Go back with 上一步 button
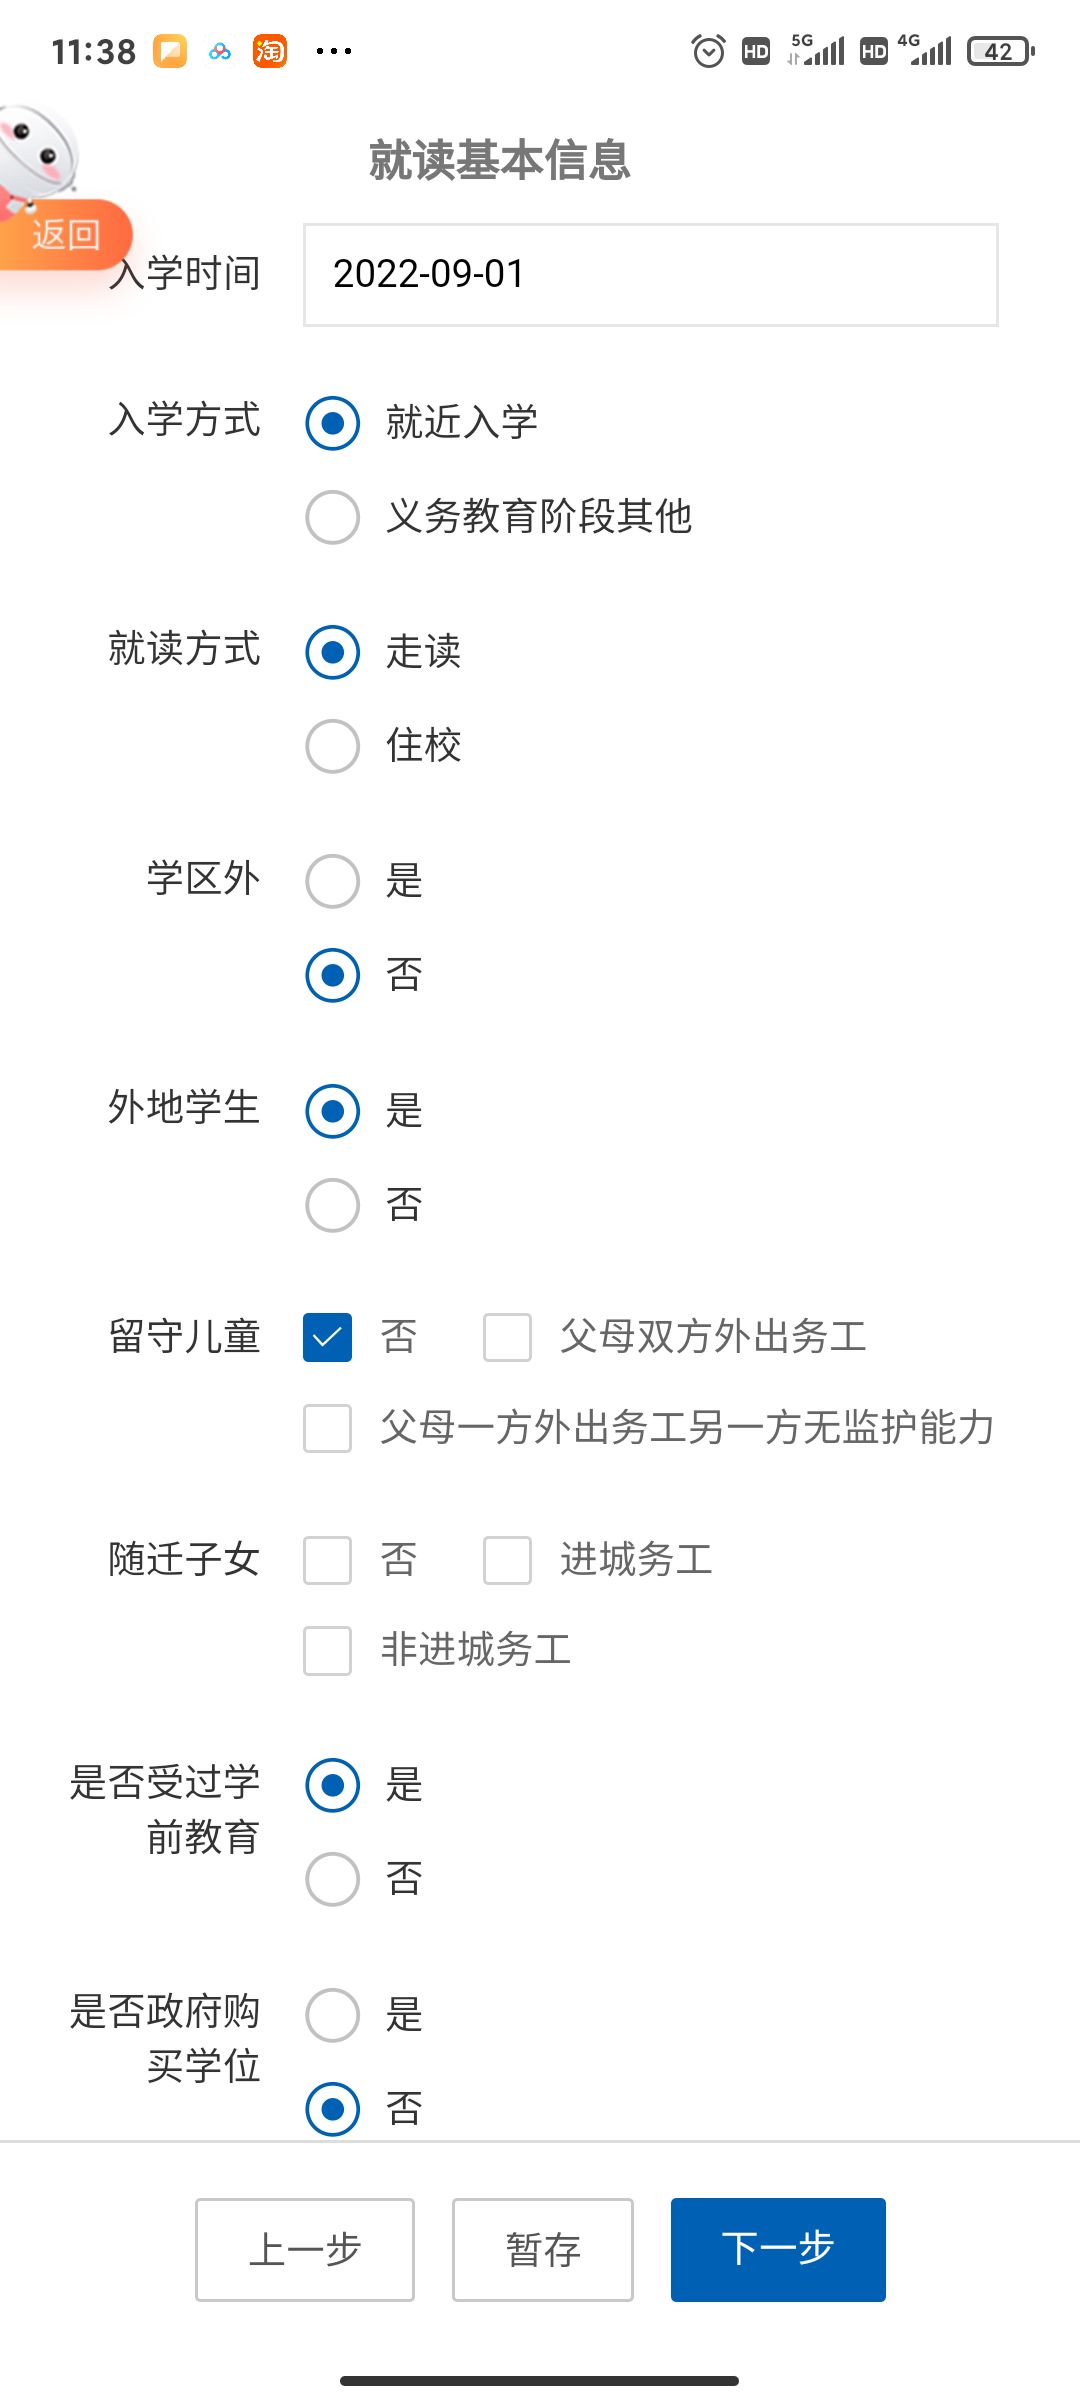Image resolution: width=1080 pixels, height=2400 pixels. 305,2250
